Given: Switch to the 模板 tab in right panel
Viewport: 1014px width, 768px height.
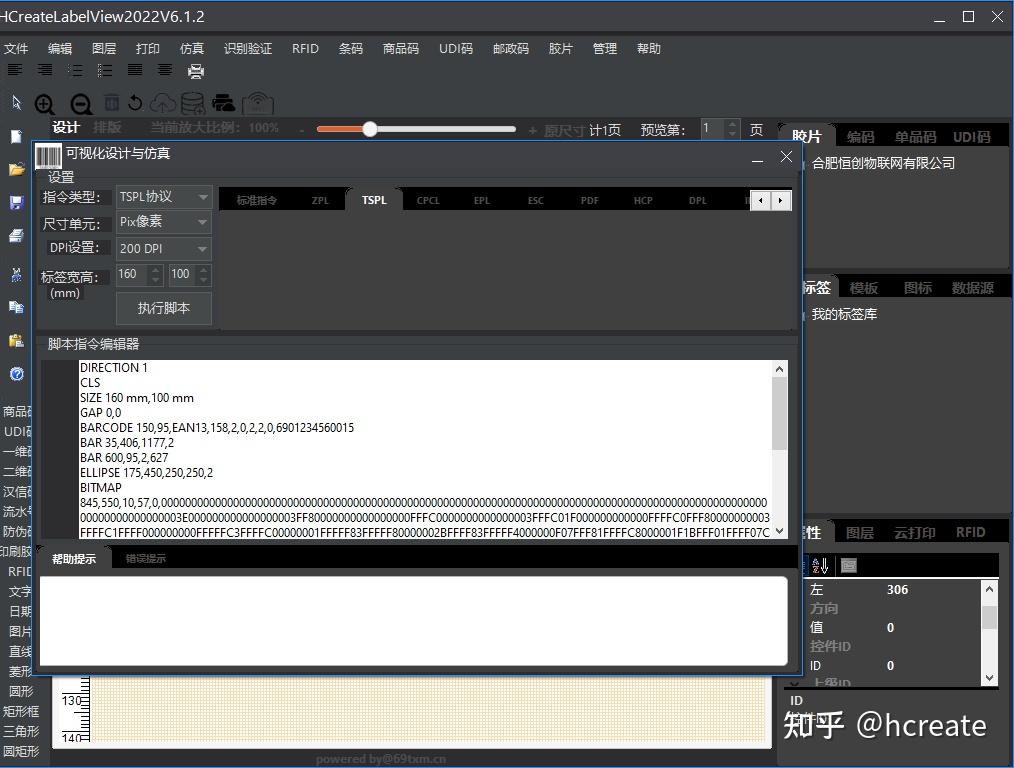Looking at the screenshot, I should point(863,288).
